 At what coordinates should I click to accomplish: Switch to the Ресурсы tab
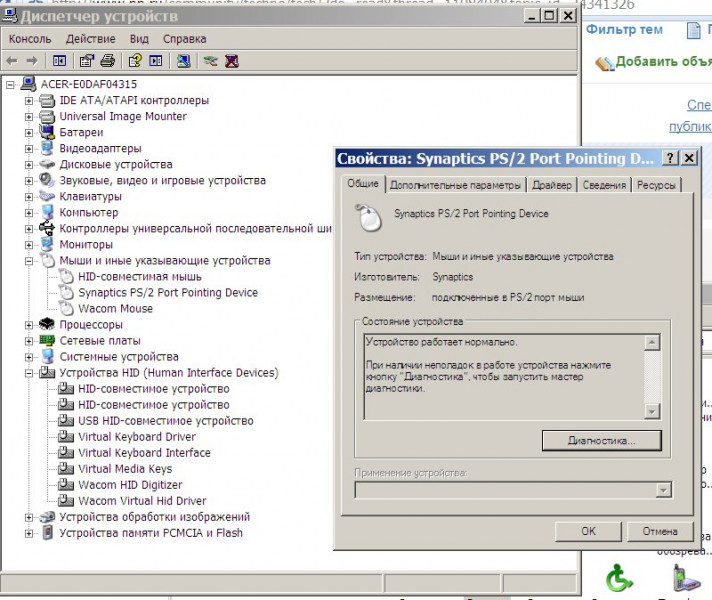point(656,185)
